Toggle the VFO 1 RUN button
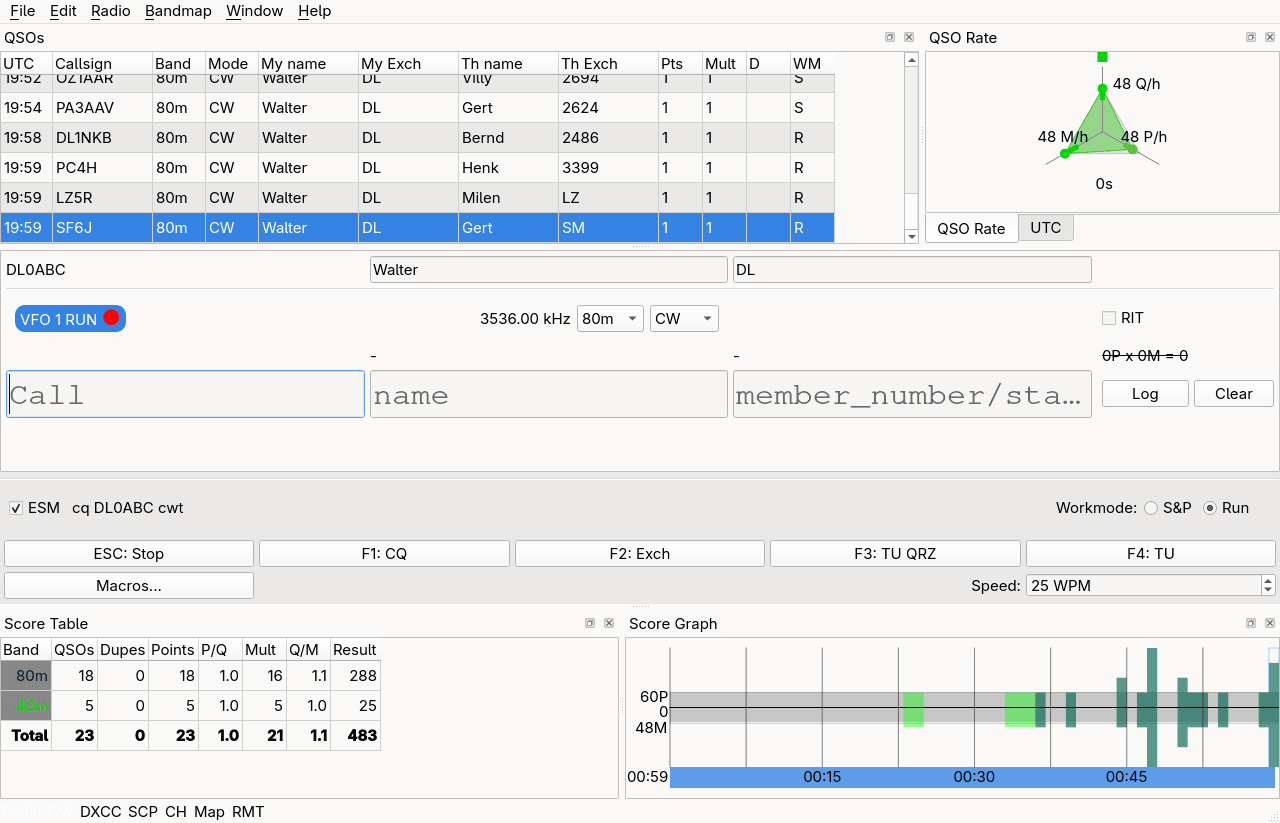Image resolution: width=1280 pixels, height=823 pixels. click(70, 319)
